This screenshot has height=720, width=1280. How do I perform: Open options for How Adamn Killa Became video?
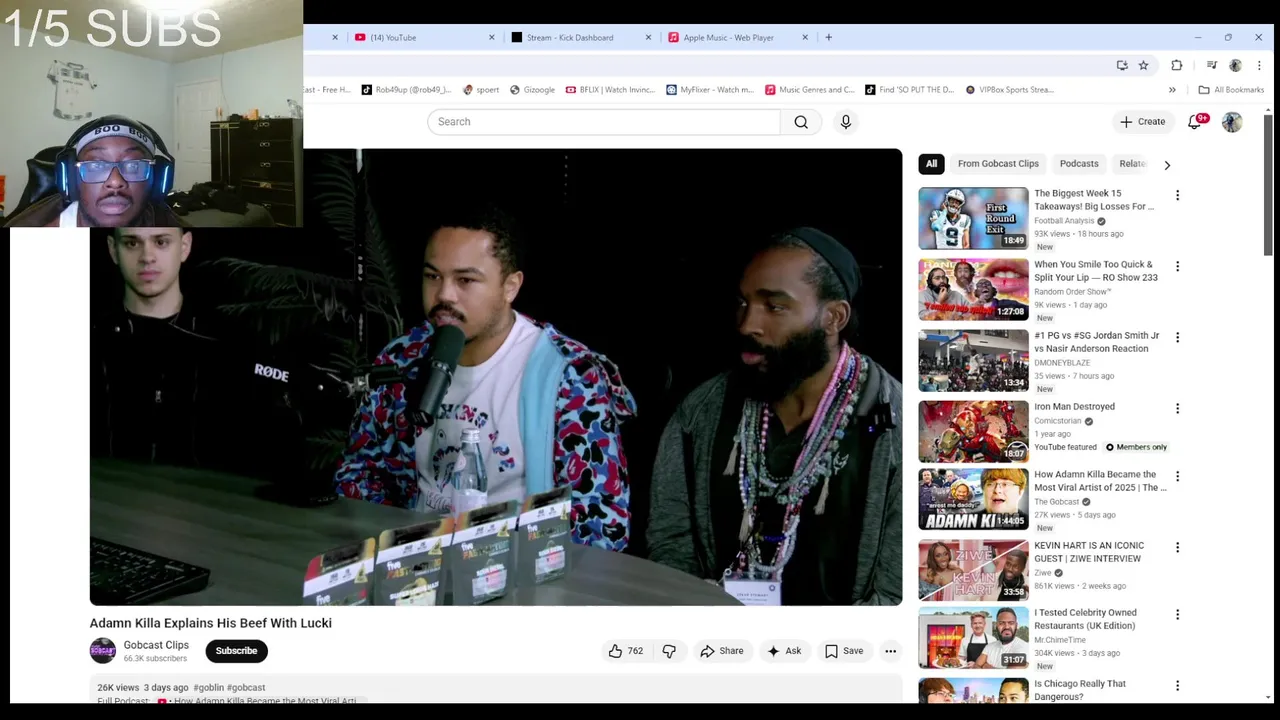pos(1177,476)
